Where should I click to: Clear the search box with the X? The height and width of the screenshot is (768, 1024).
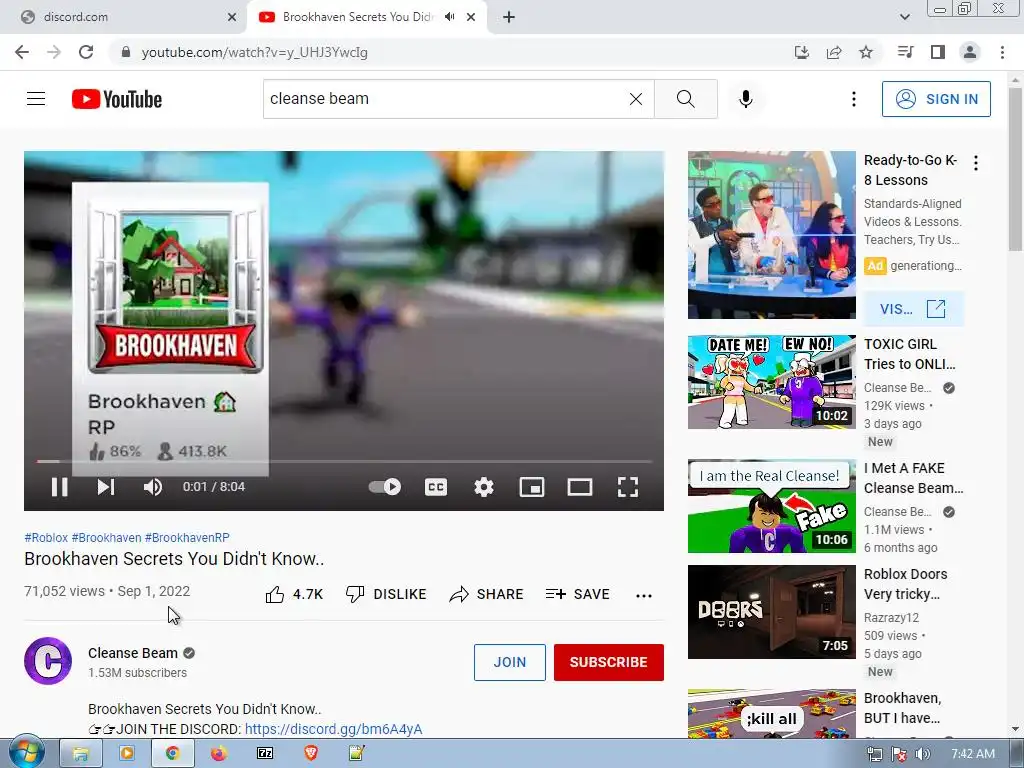635,99
